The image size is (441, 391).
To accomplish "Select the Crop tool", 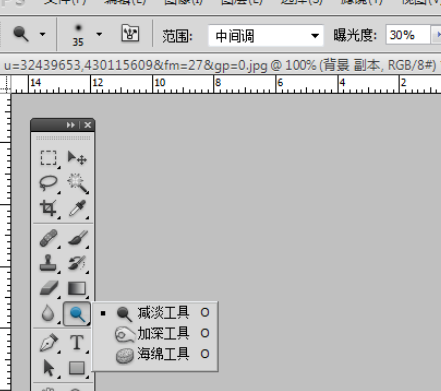I will click(49, 208).
